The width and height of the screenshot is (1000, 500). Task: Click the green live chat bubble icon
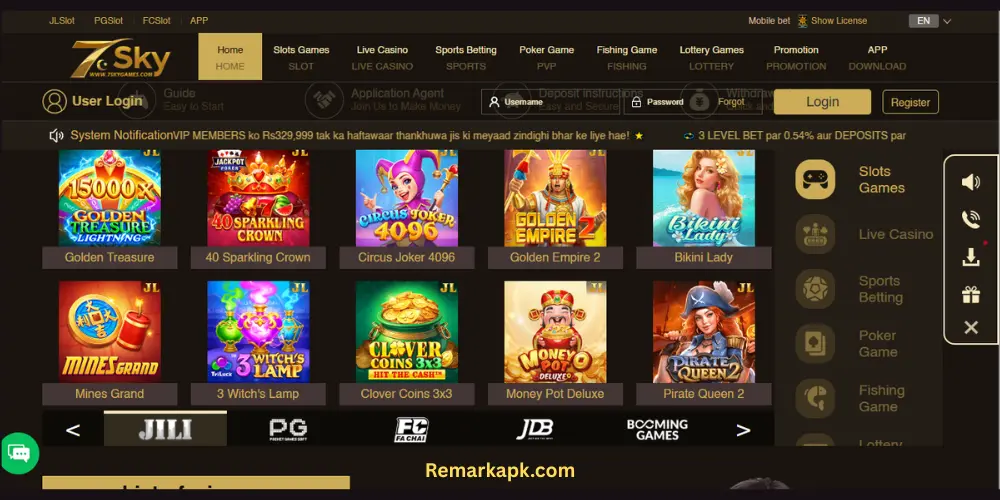[20, 453]
